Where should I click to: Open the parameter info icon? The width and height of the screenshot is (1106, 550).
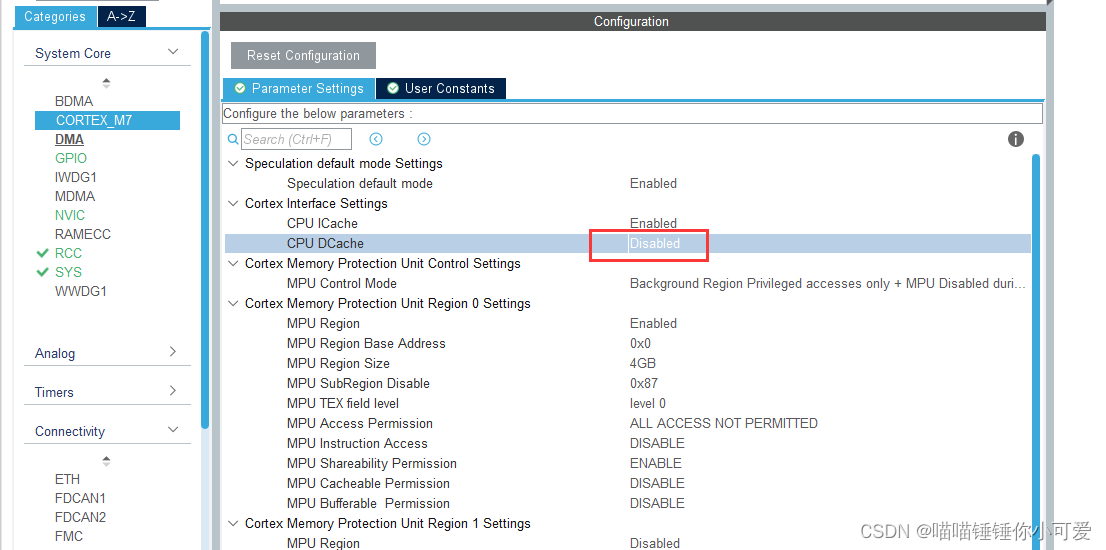(x=1015, y=139)
